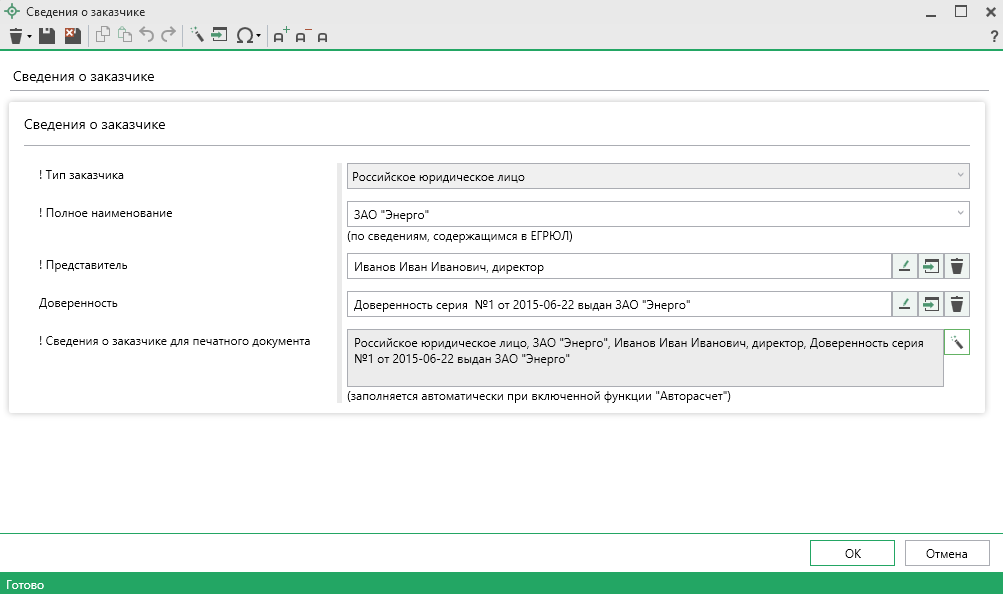Image resolution: width=1003 pixels, height=594 pixels.
Task: Click the magic wand autocalculation icon in the toolbar
Action: tap(196, 36)
